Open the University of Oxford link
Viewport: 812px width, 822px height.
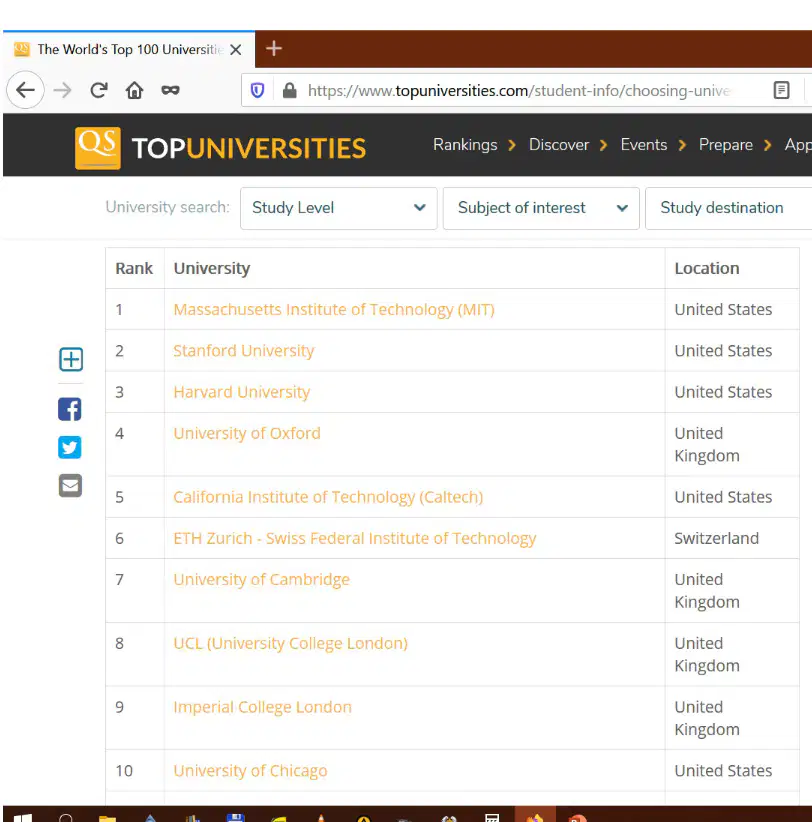[247, 433]
